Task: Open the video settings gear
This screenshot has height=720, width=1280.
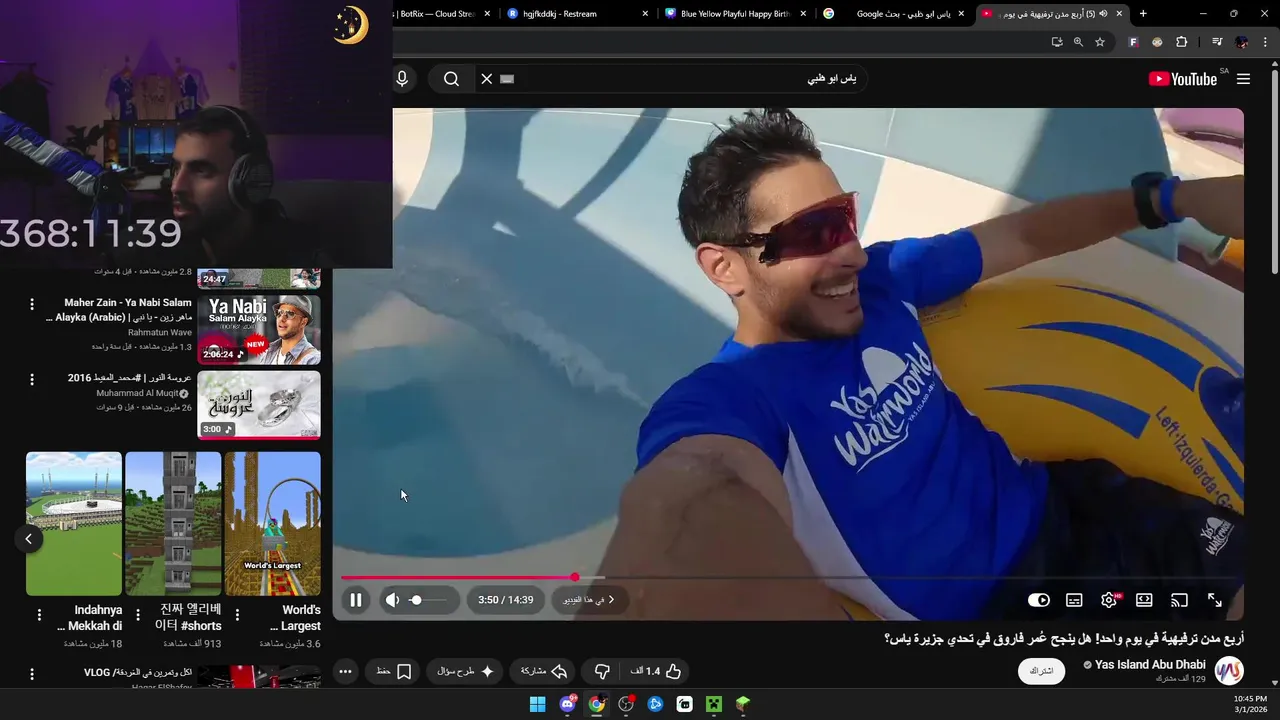Action: coord(1109,600)
